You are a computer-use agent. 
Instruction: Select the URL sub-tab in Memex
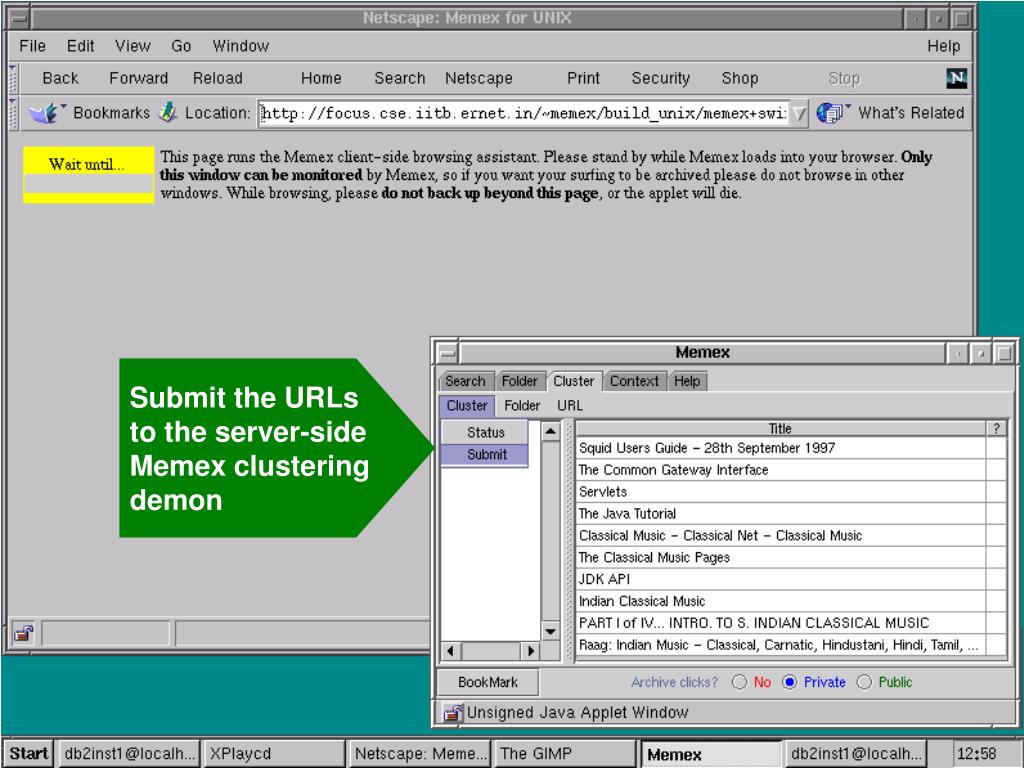click(x=569, y=406)
